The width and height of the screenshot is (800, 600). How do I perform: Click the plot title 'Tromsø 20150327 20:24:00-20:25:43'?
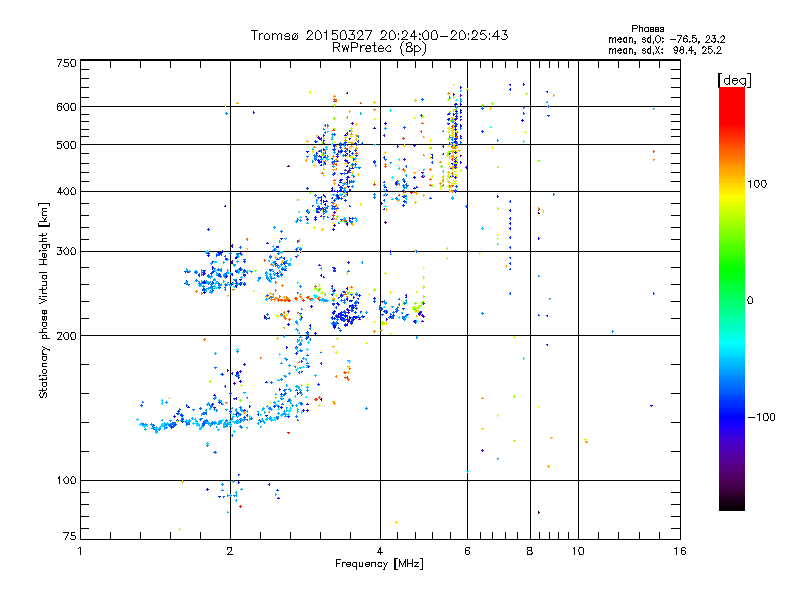379,35
